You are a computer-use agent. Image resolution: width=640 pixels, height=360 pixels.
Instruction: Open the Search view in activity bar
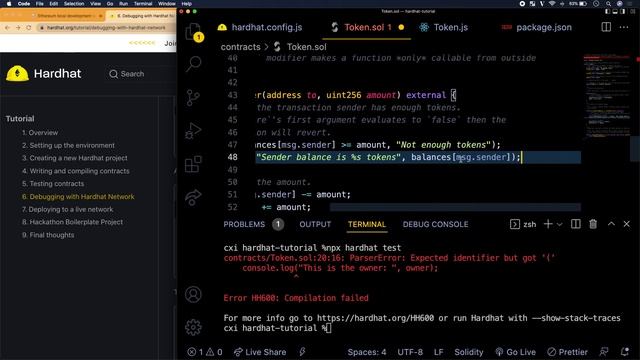pyautogui.click(x=193, y=64)
